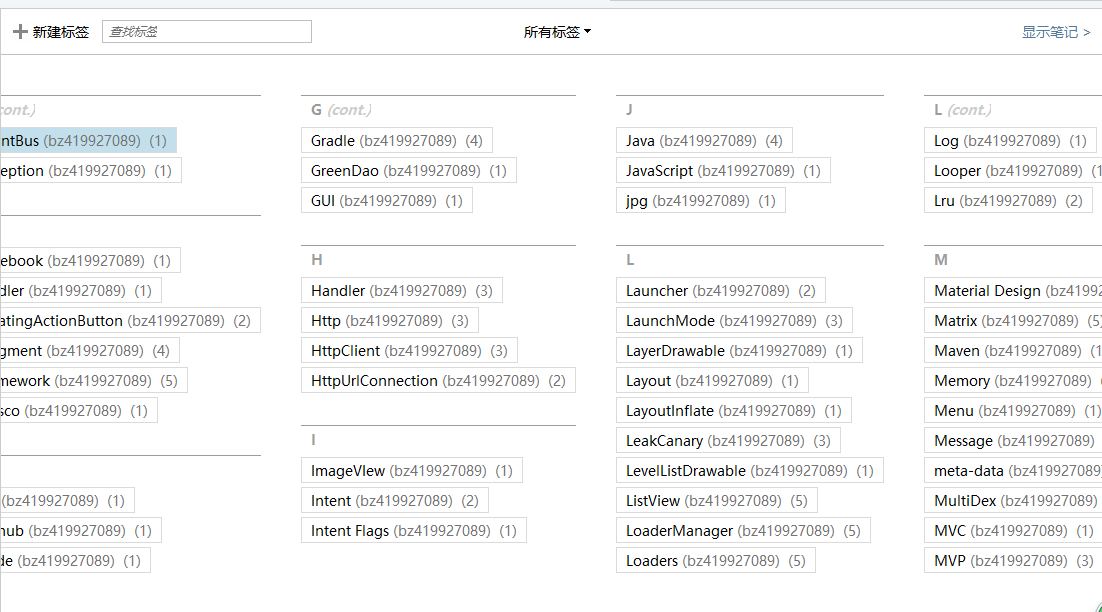Image resolution: width=1102 pixels, height=612 pixels.
Task: Select the LevelListDrawable tag
Action: (x=749, y=471)
